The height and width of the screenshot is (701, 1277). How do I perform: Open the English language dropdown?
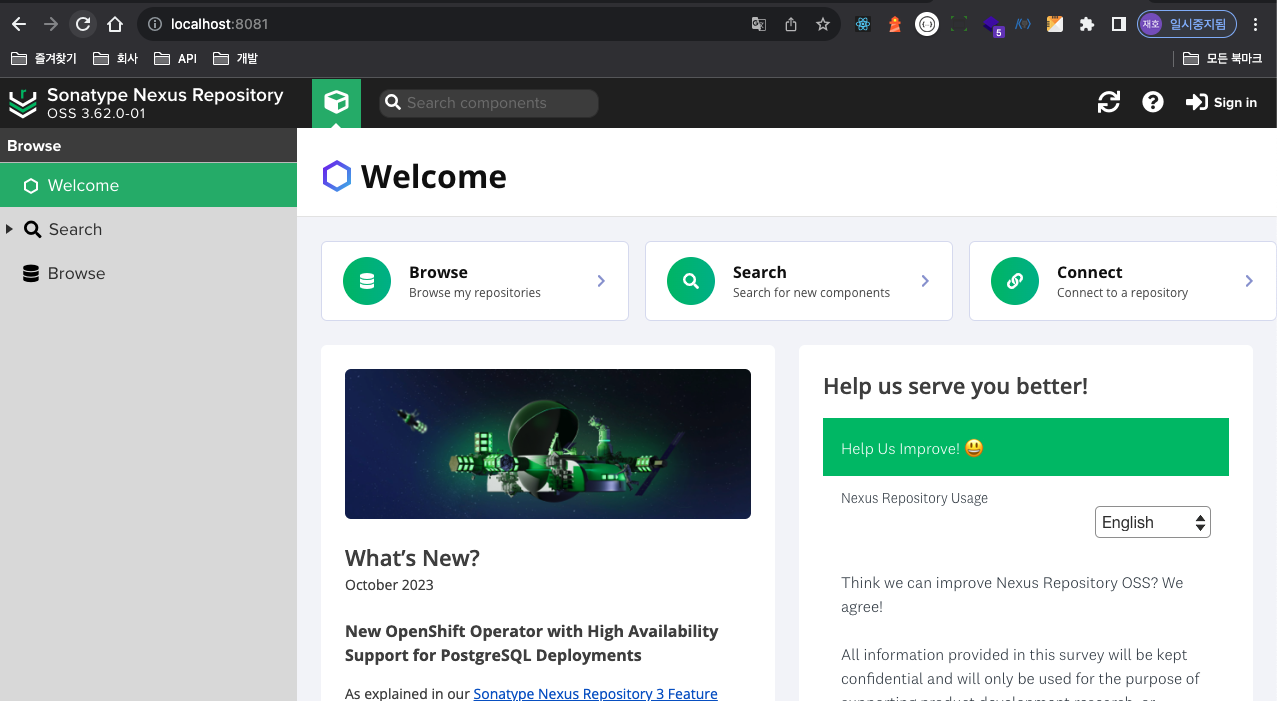1152,522
